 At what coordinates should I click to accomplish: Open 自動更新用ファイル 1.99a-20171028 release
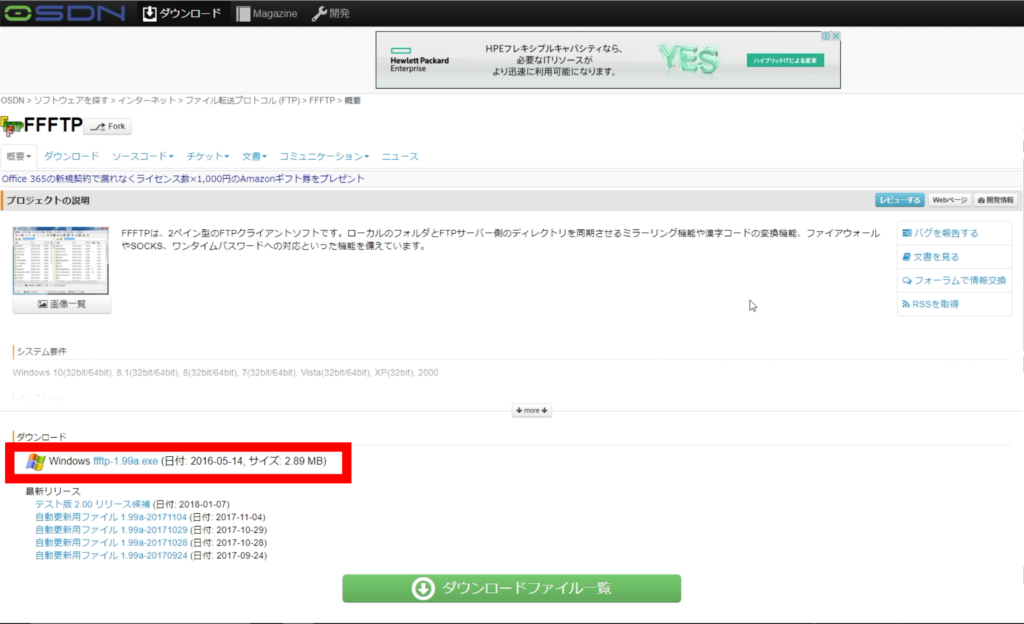(x=111, y=543)
